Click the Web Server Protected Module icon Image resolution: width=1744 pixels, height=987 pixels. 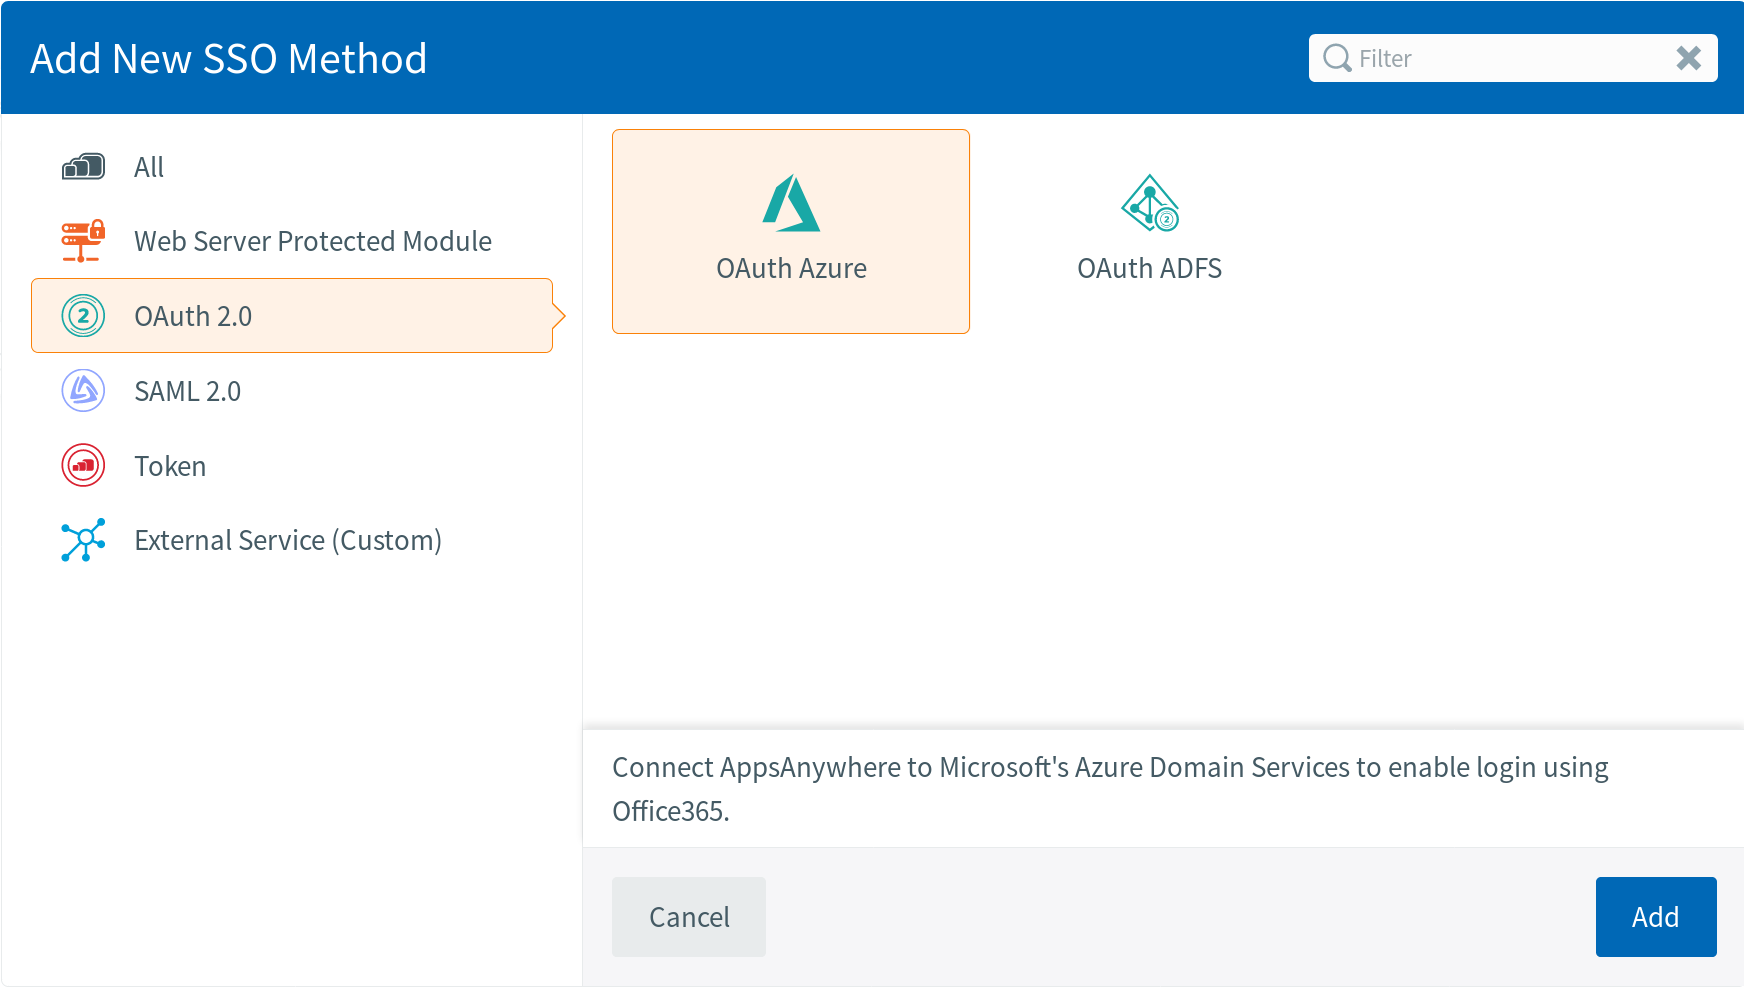pos(83,241)
